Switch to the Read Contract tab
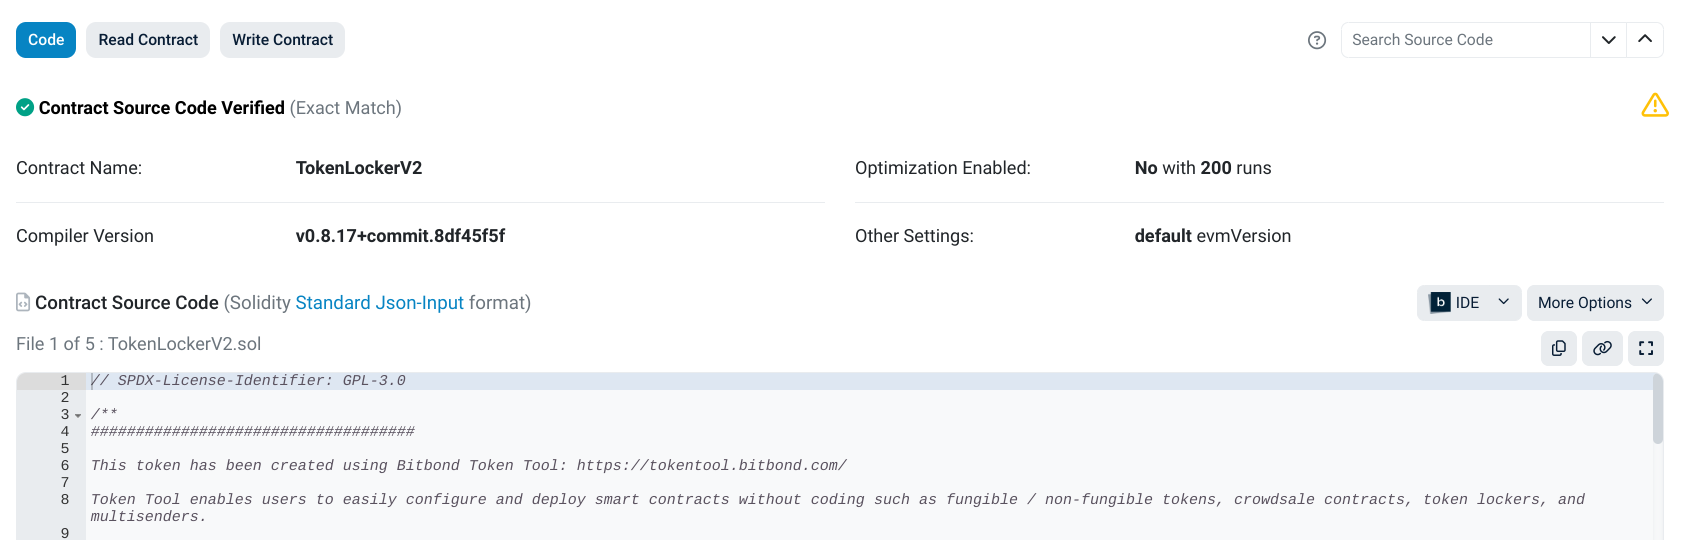The height and width of the screenshot is (540, 1684). click(x=148, y=40)
